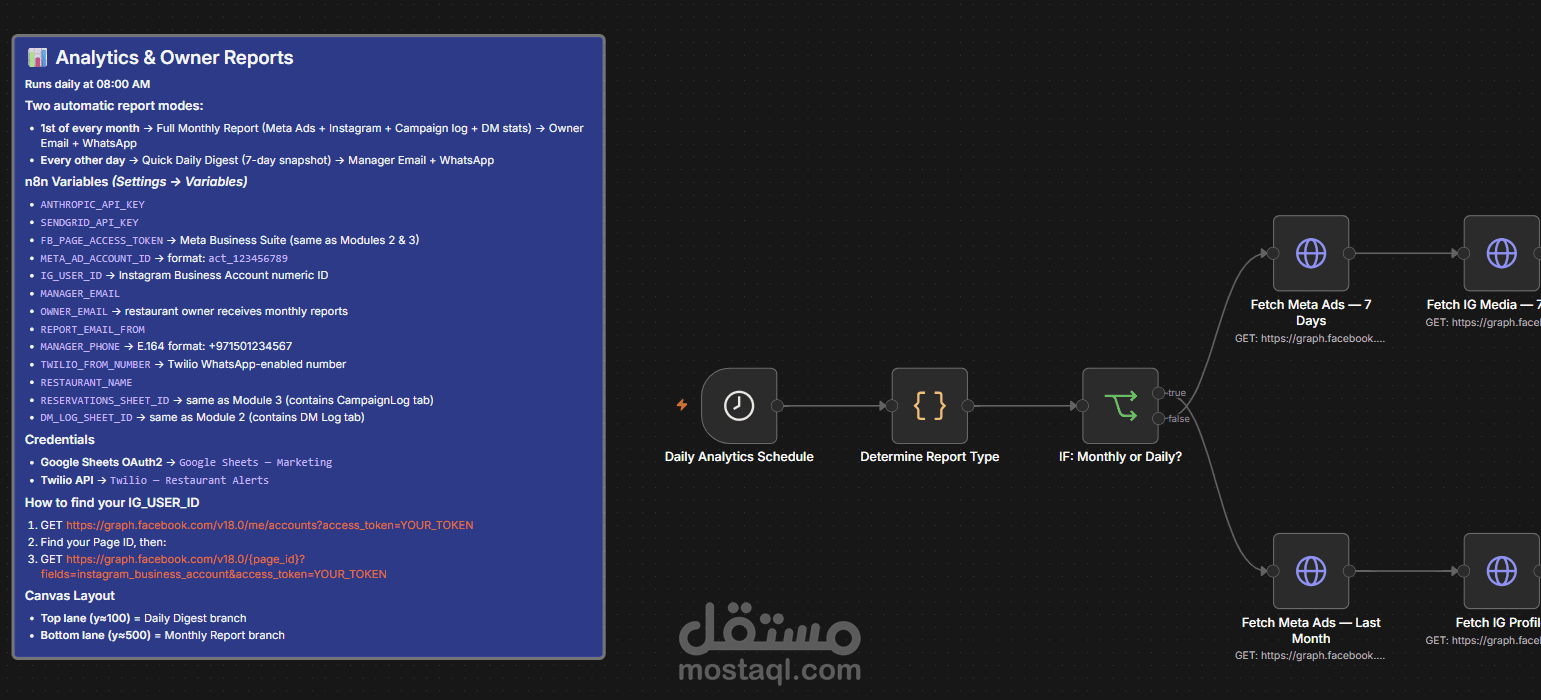The width and height of the screenshot is (1541, 700).
Task: Click the Daily Analytics Schedule output connector
Action: pyautogui.click(x=777, y=406)
